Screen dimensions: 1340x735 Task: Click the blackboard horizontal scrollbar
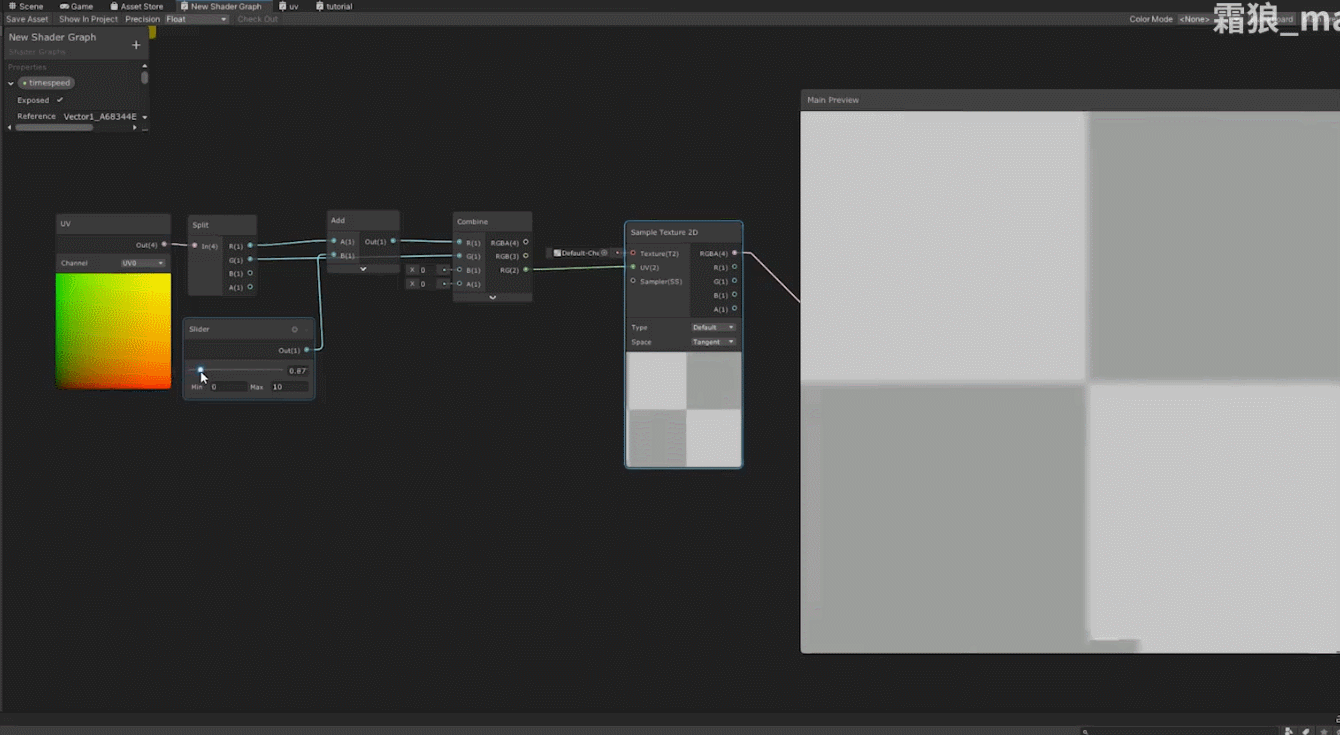[54, 128]
